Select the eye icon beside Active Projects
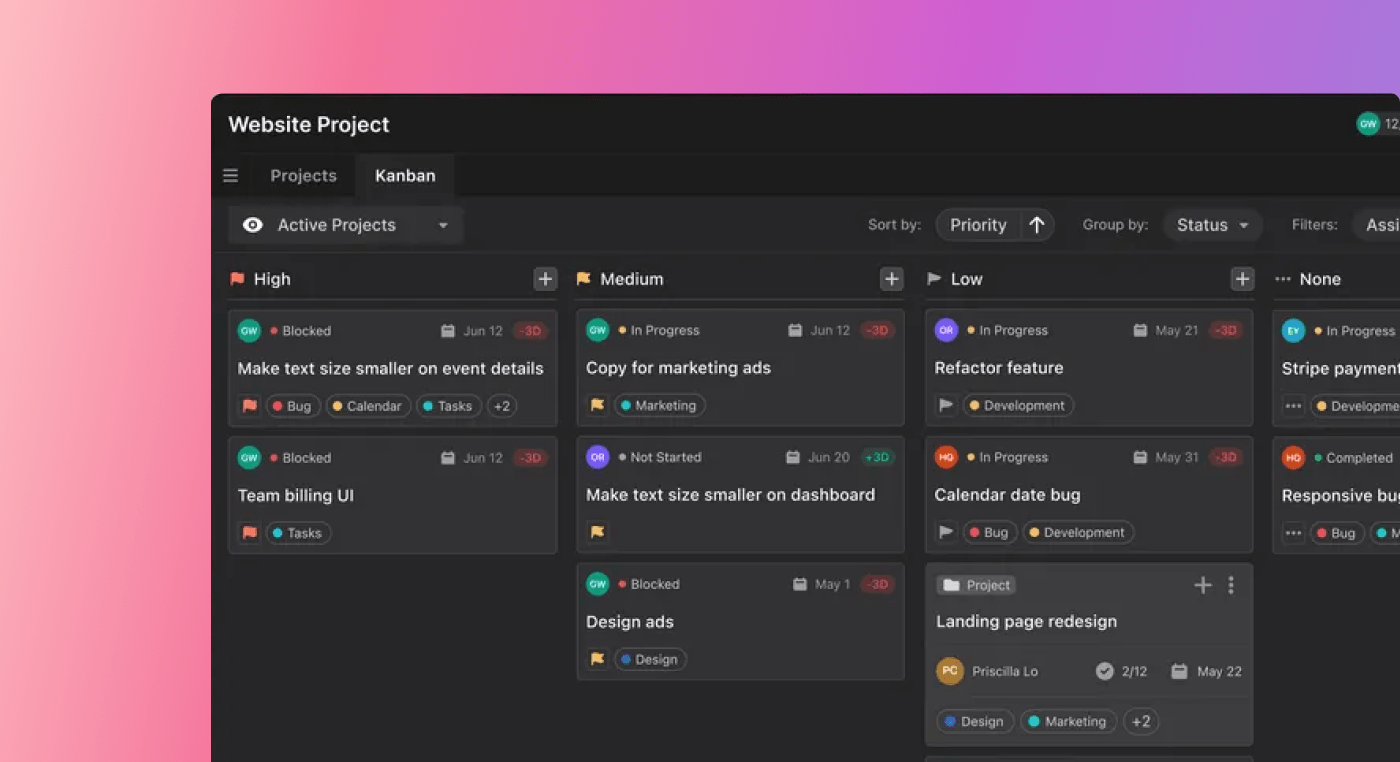Viewport: 1400px width, 762px height. [x=253, y=225]
